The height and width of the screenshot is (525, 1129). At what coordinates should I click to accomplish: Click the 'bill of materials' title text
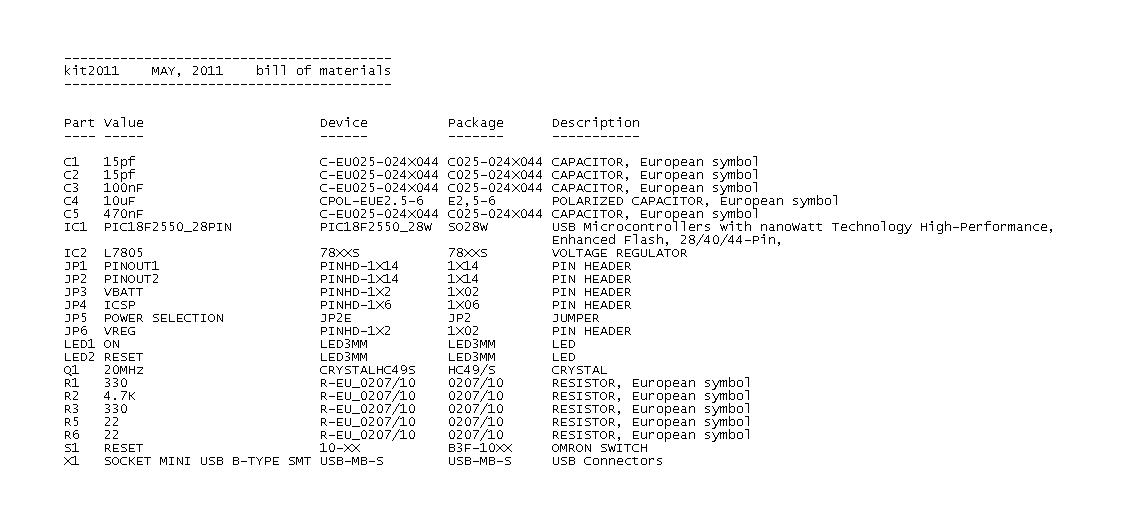coord(323,71)
